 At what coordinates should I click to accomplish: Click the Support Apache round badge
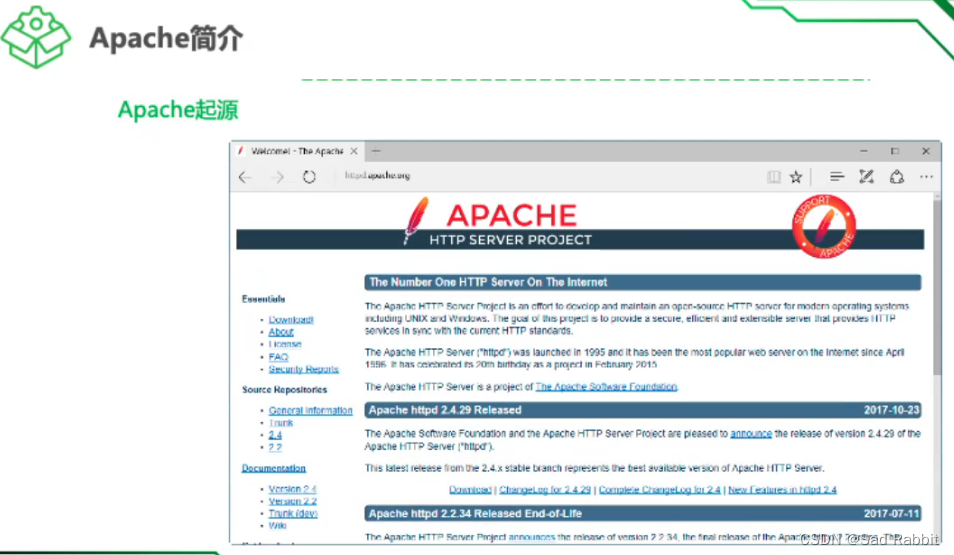pos(823,226)
